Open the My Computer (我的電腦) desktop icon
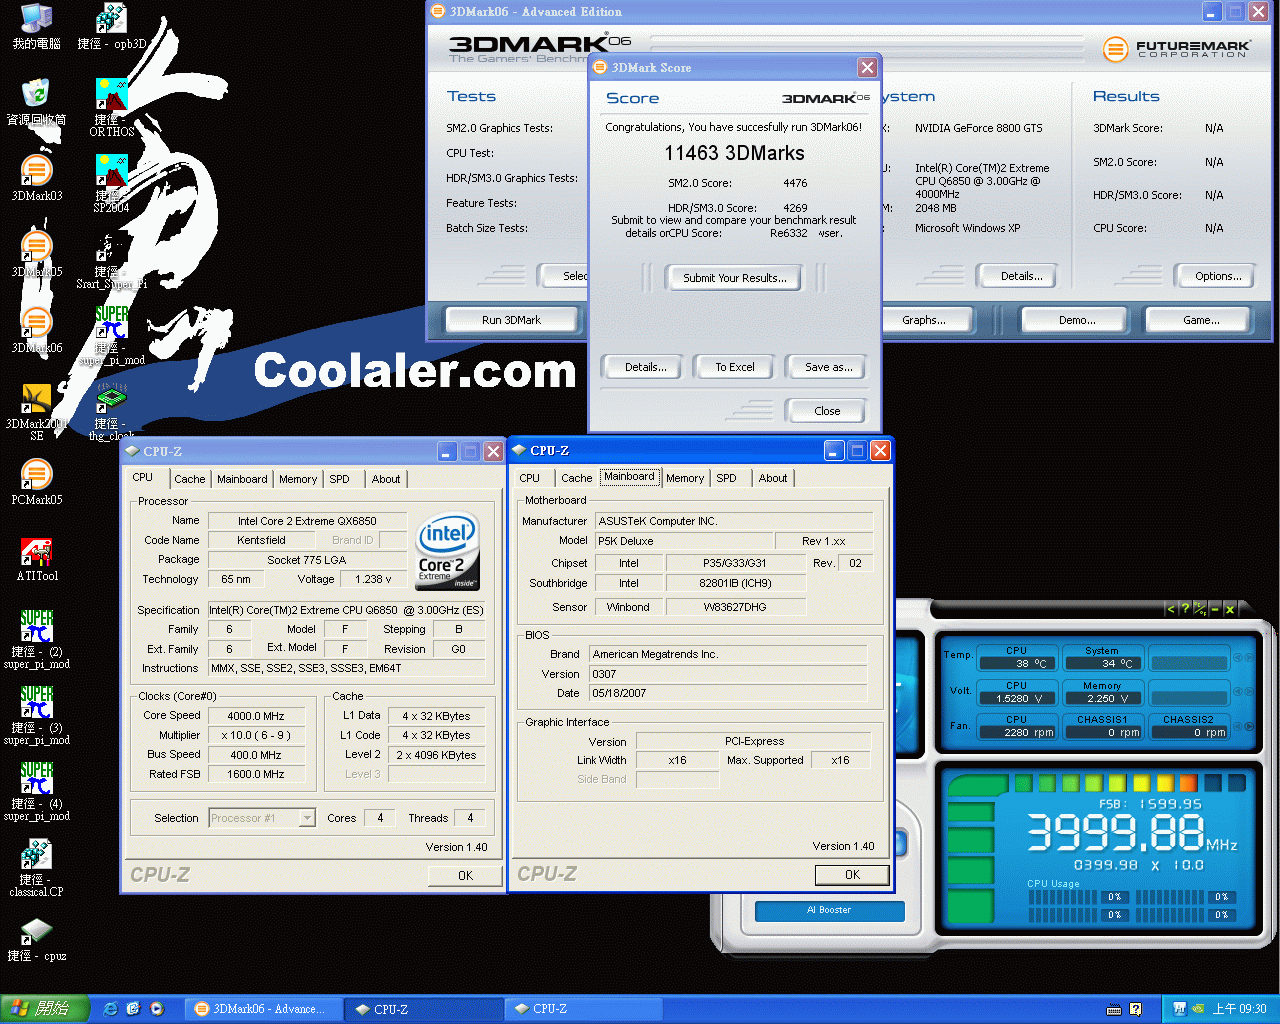The height and width of the screenshot is (1024, 1280). (x=36, y=27)
